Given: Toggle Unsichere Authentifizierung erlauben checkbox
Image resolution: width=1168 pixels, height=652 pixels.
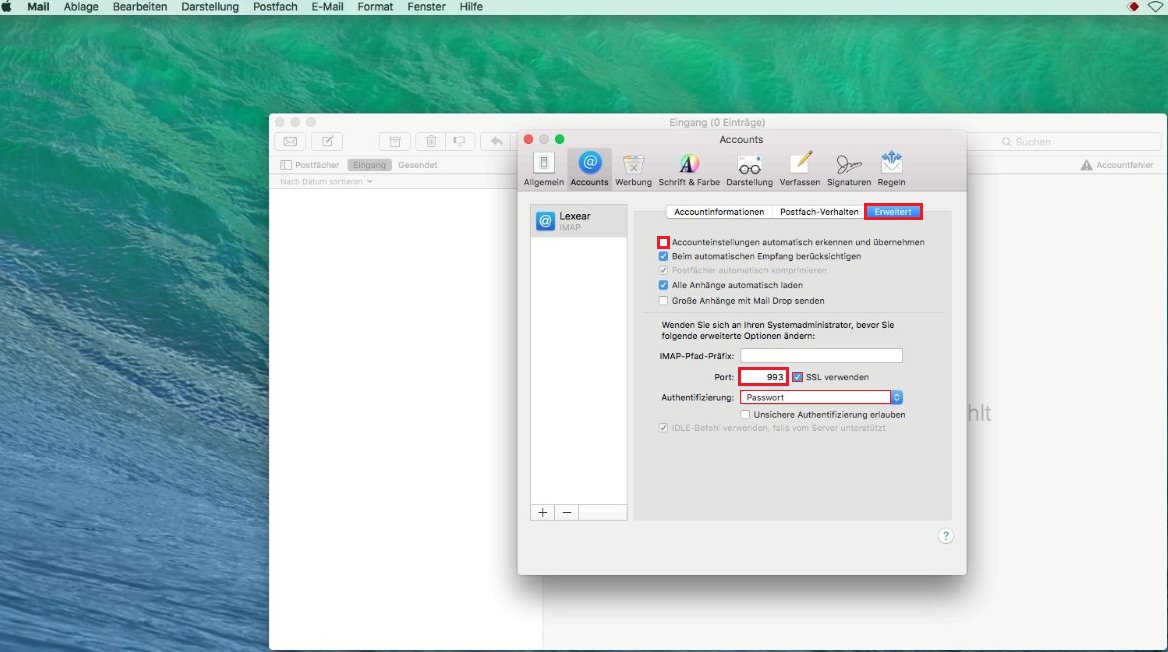Looking at the screenshot, I should 746,414.
